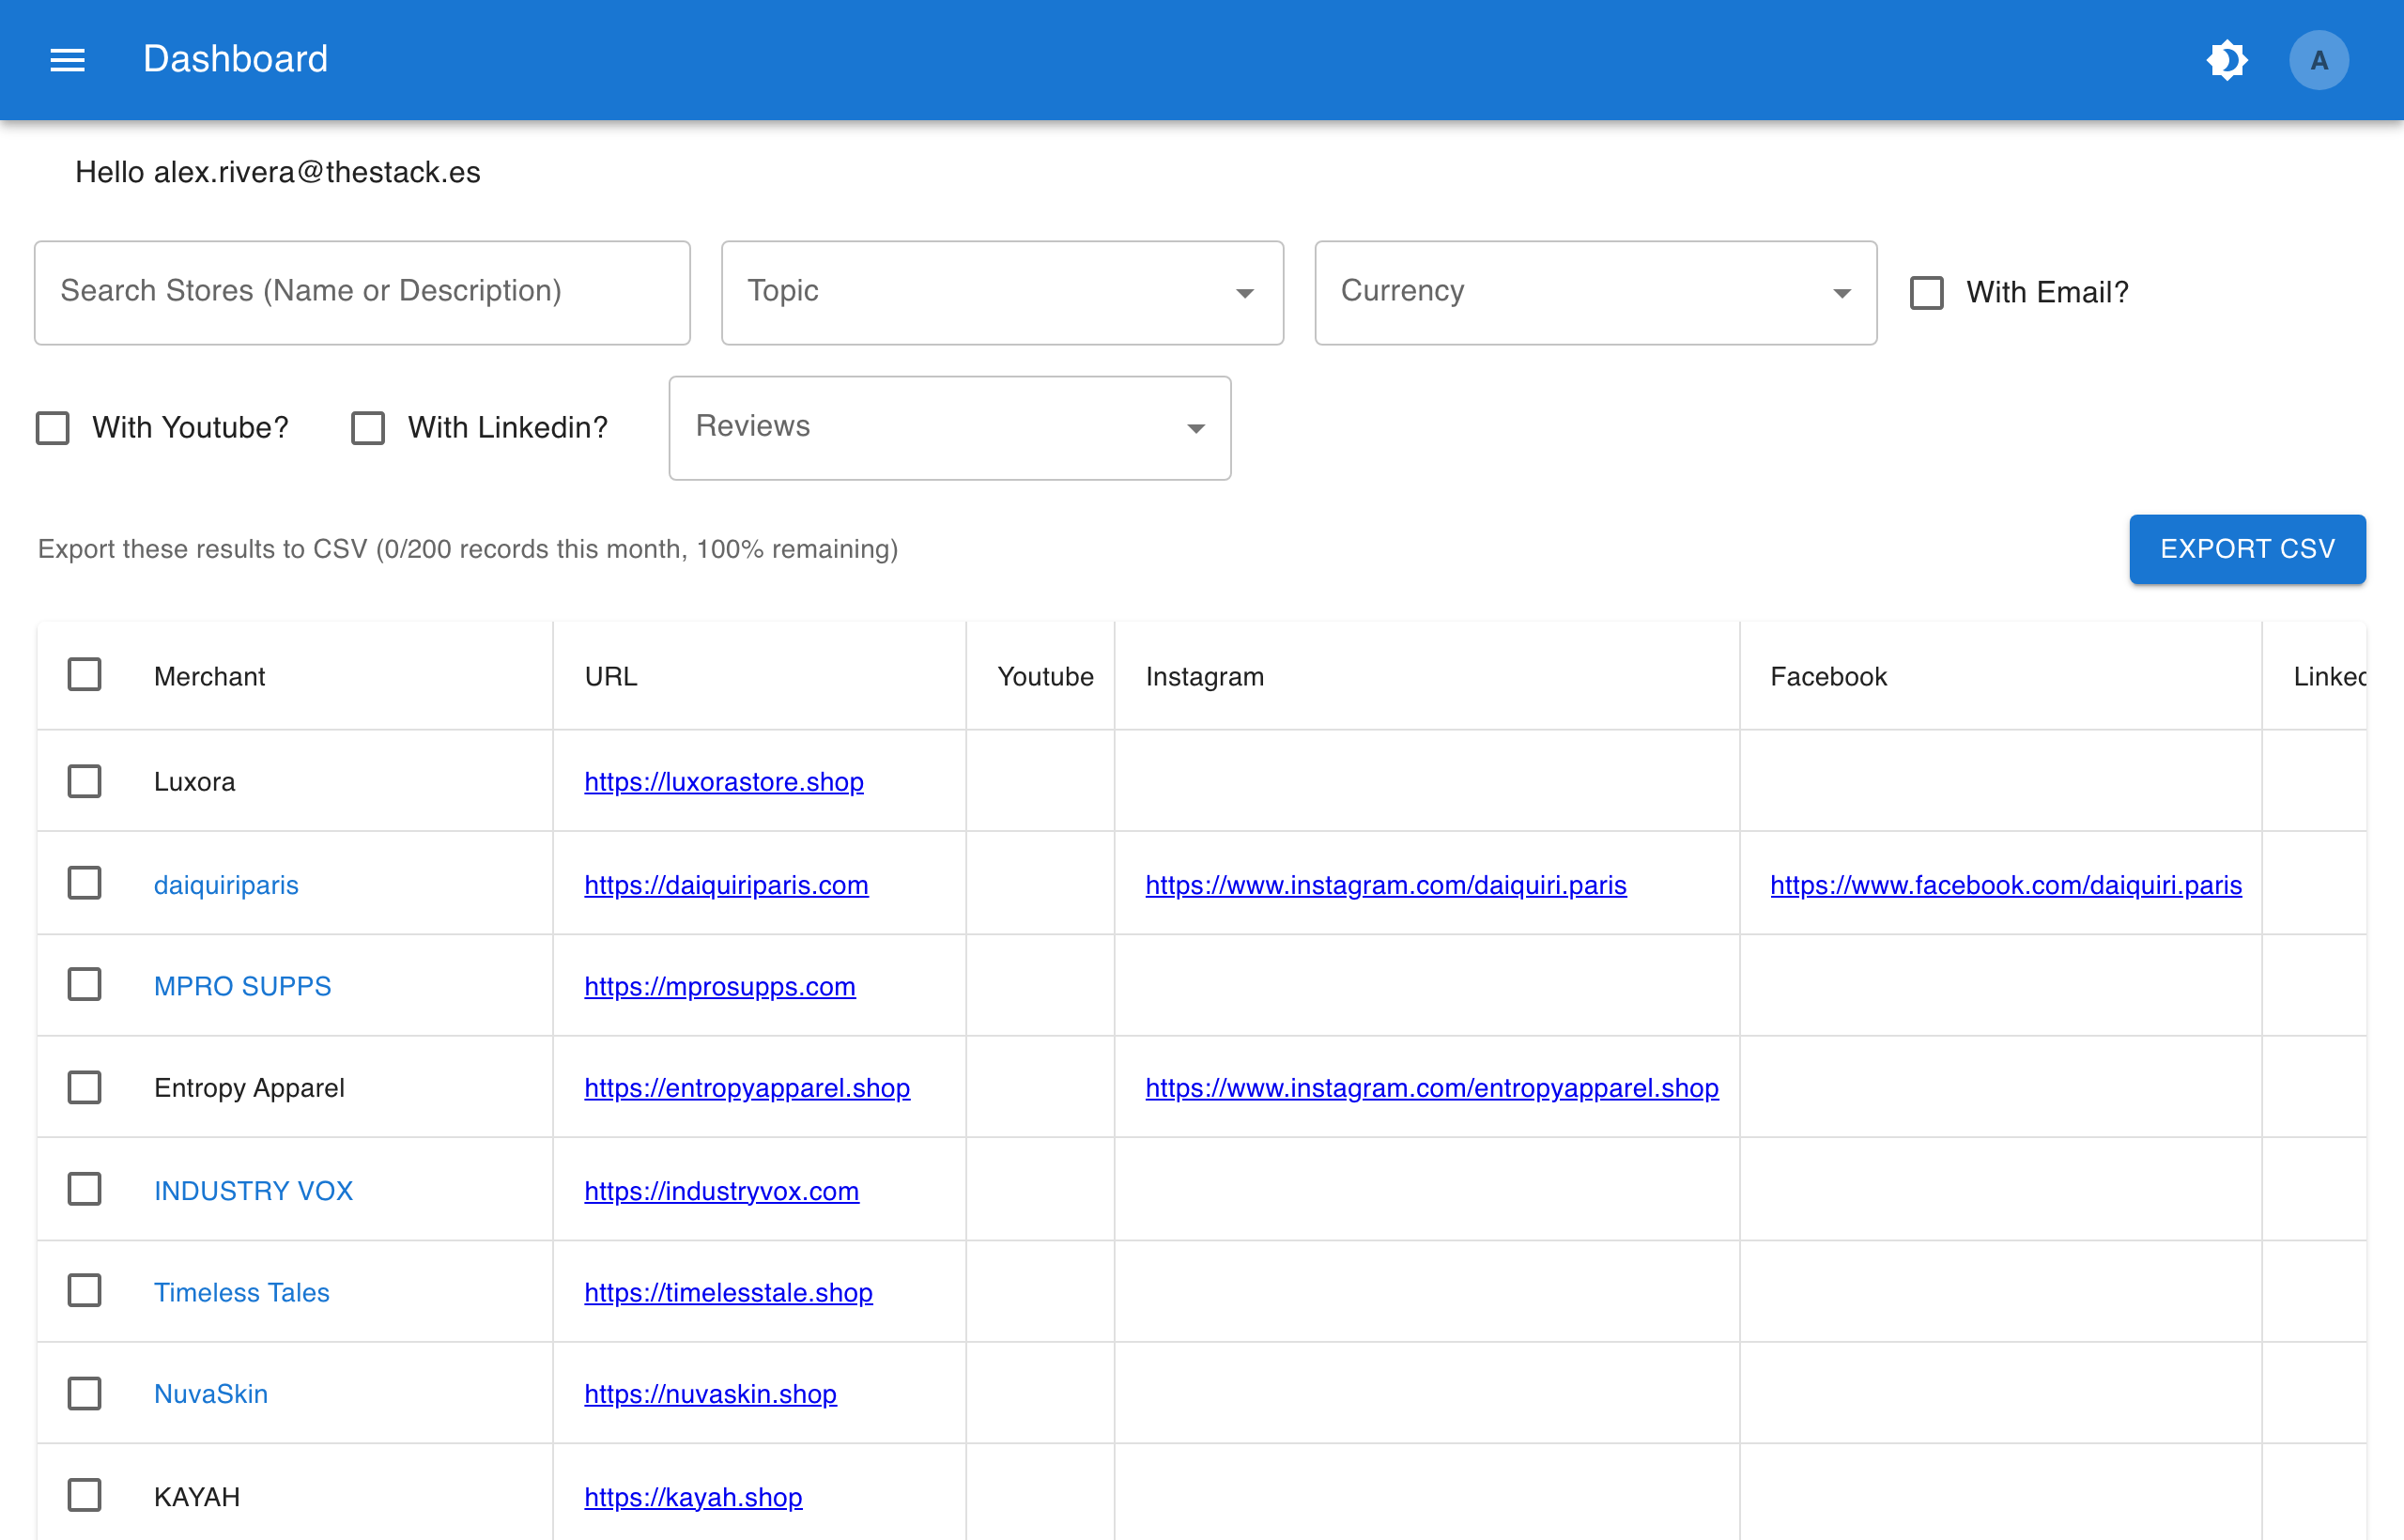Select the daiquiriparis row checkbox
The image size is (2404, 1540).
(x=84, y=884)
